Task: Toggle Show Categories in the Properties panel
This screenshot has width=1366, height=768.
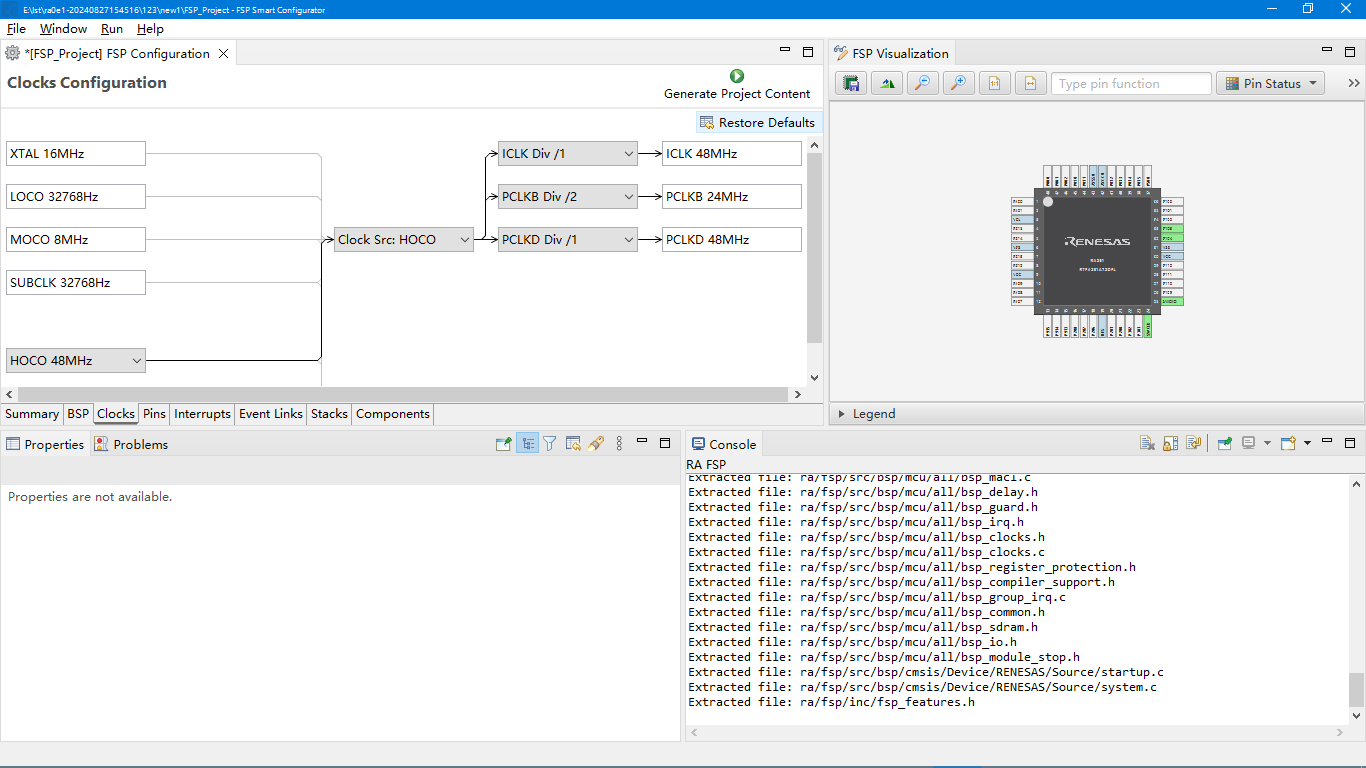Action: (527, 444)
